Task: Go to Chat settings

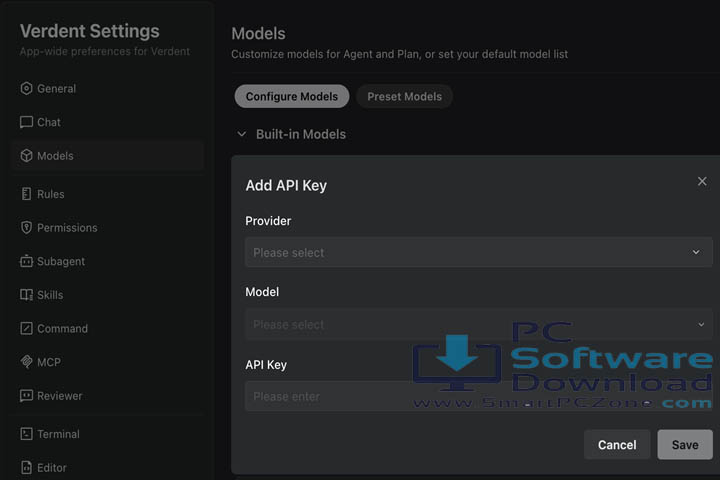Action: click(107, 122)
